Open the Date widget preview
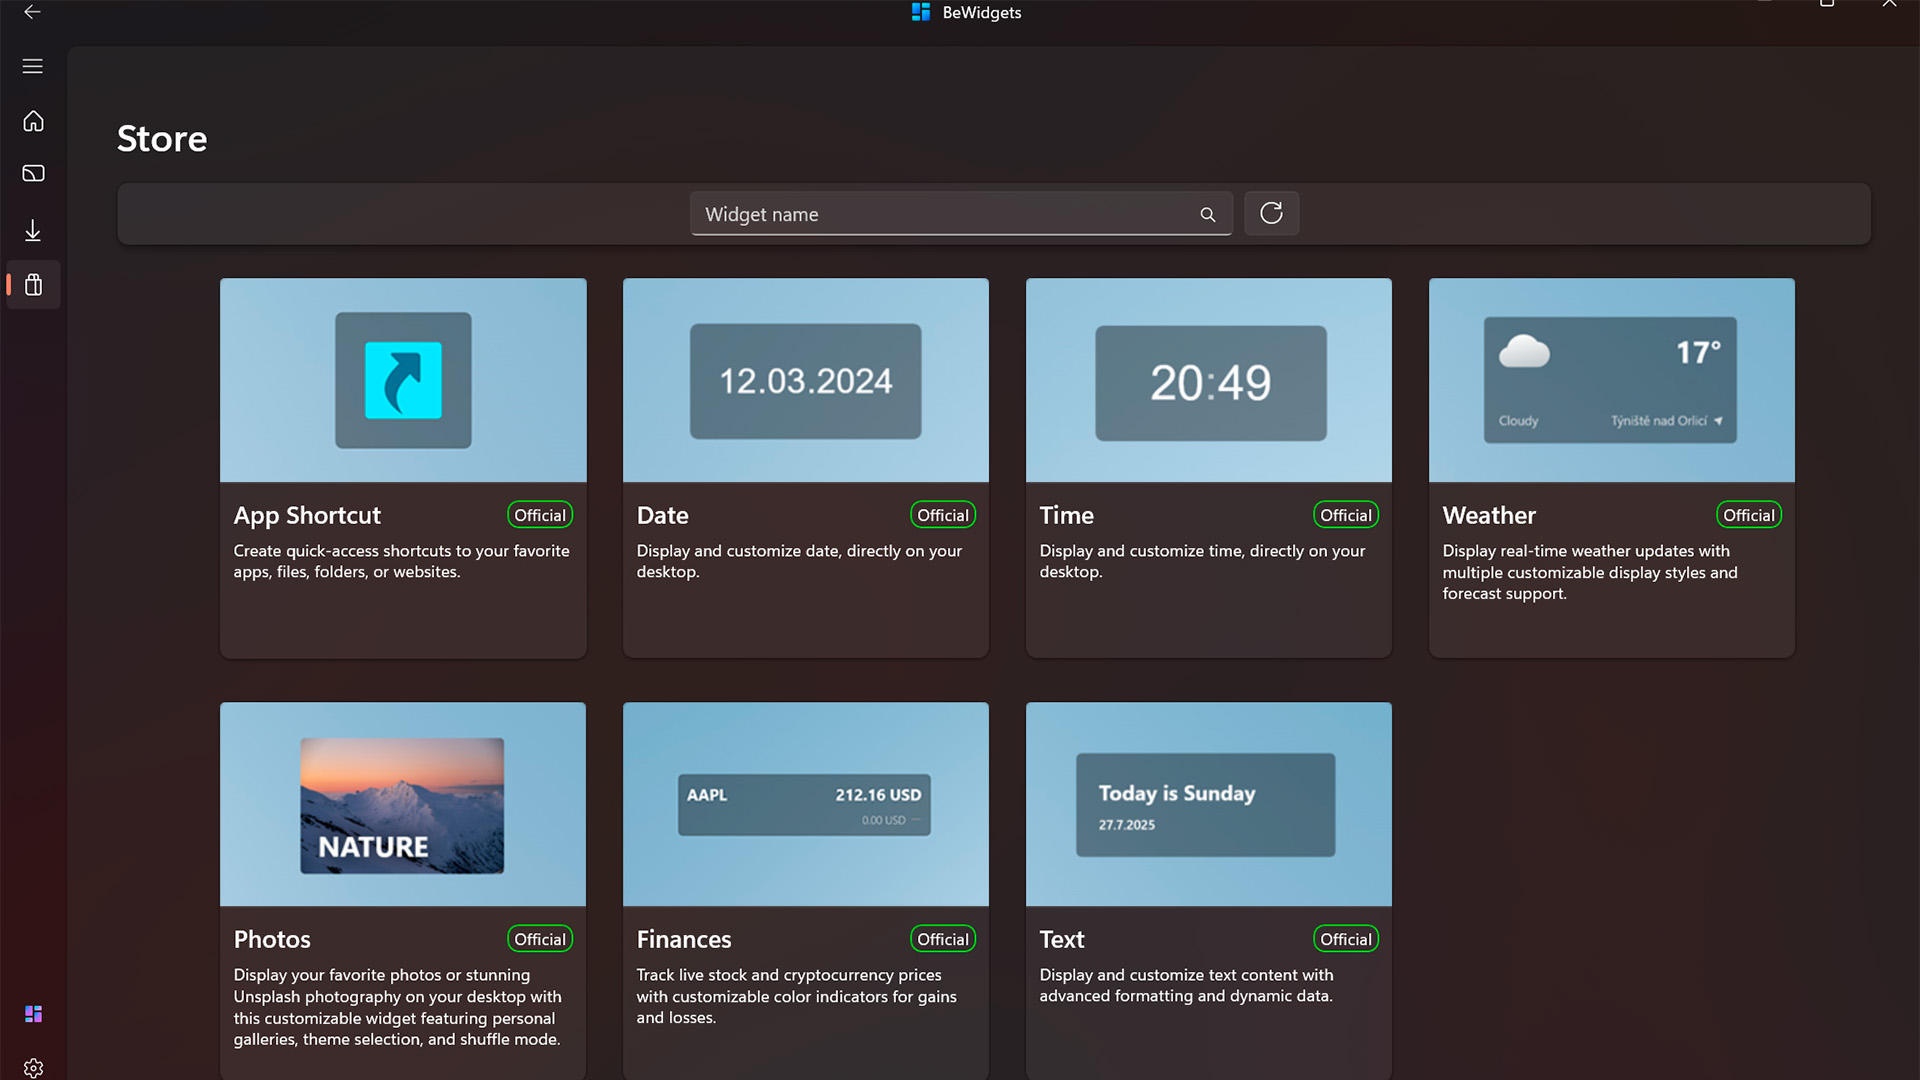1920x1080 pixels. pos(805,381)
